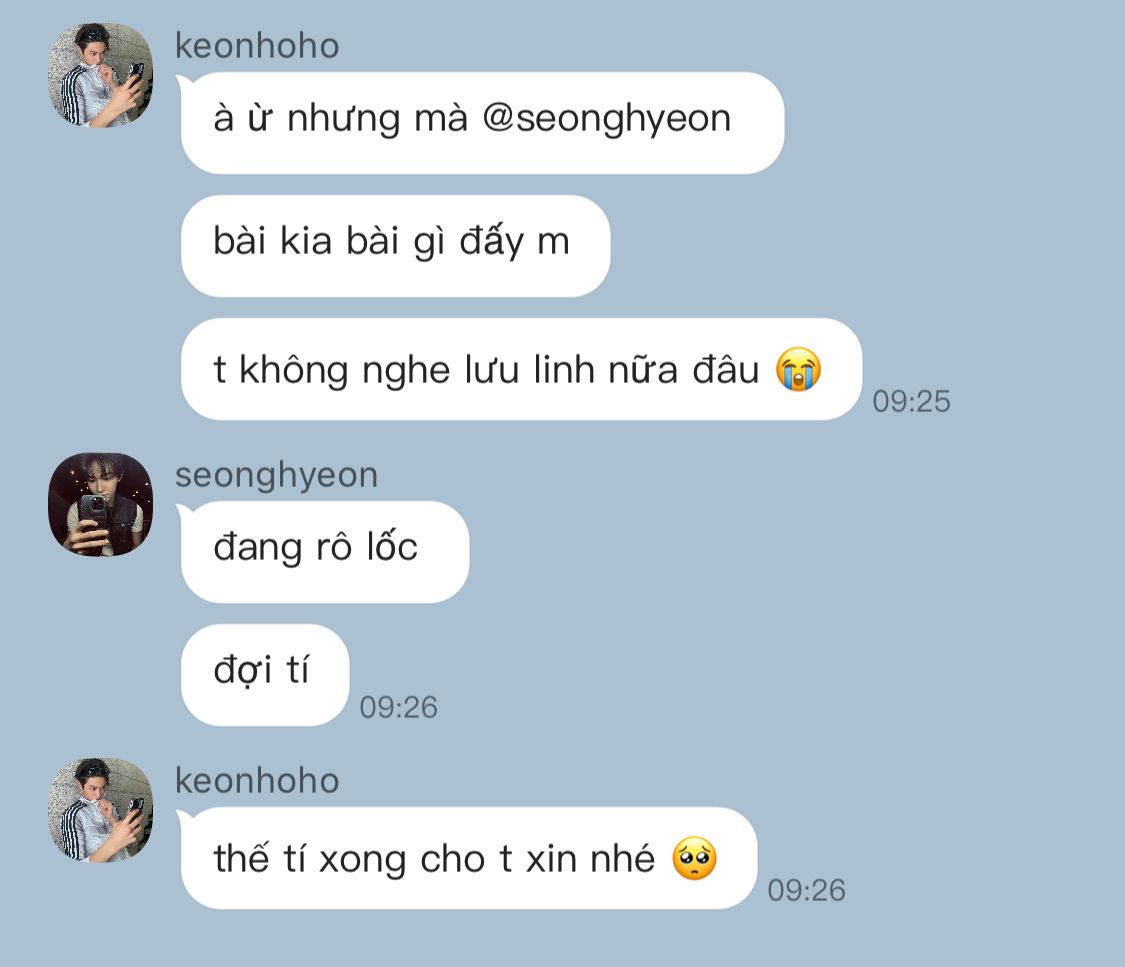Screen dimensions: 1125x967
Task: Select the "thế tí xong cho t xin nhé" bubble
Action: tap(469, 858)
